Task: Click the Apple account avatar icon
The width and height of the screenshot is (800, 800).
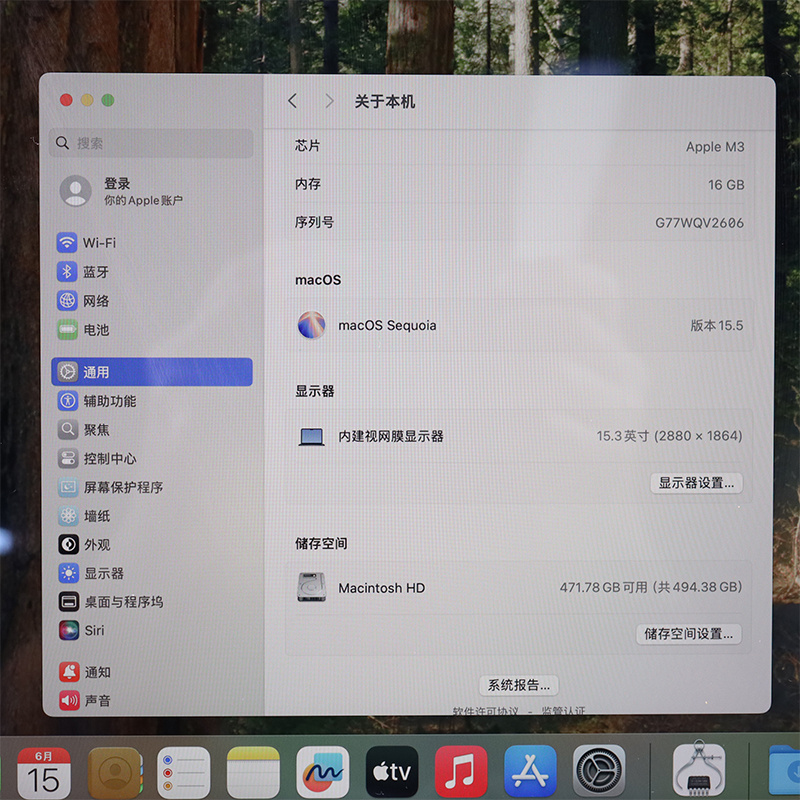Action: point(76,191)
